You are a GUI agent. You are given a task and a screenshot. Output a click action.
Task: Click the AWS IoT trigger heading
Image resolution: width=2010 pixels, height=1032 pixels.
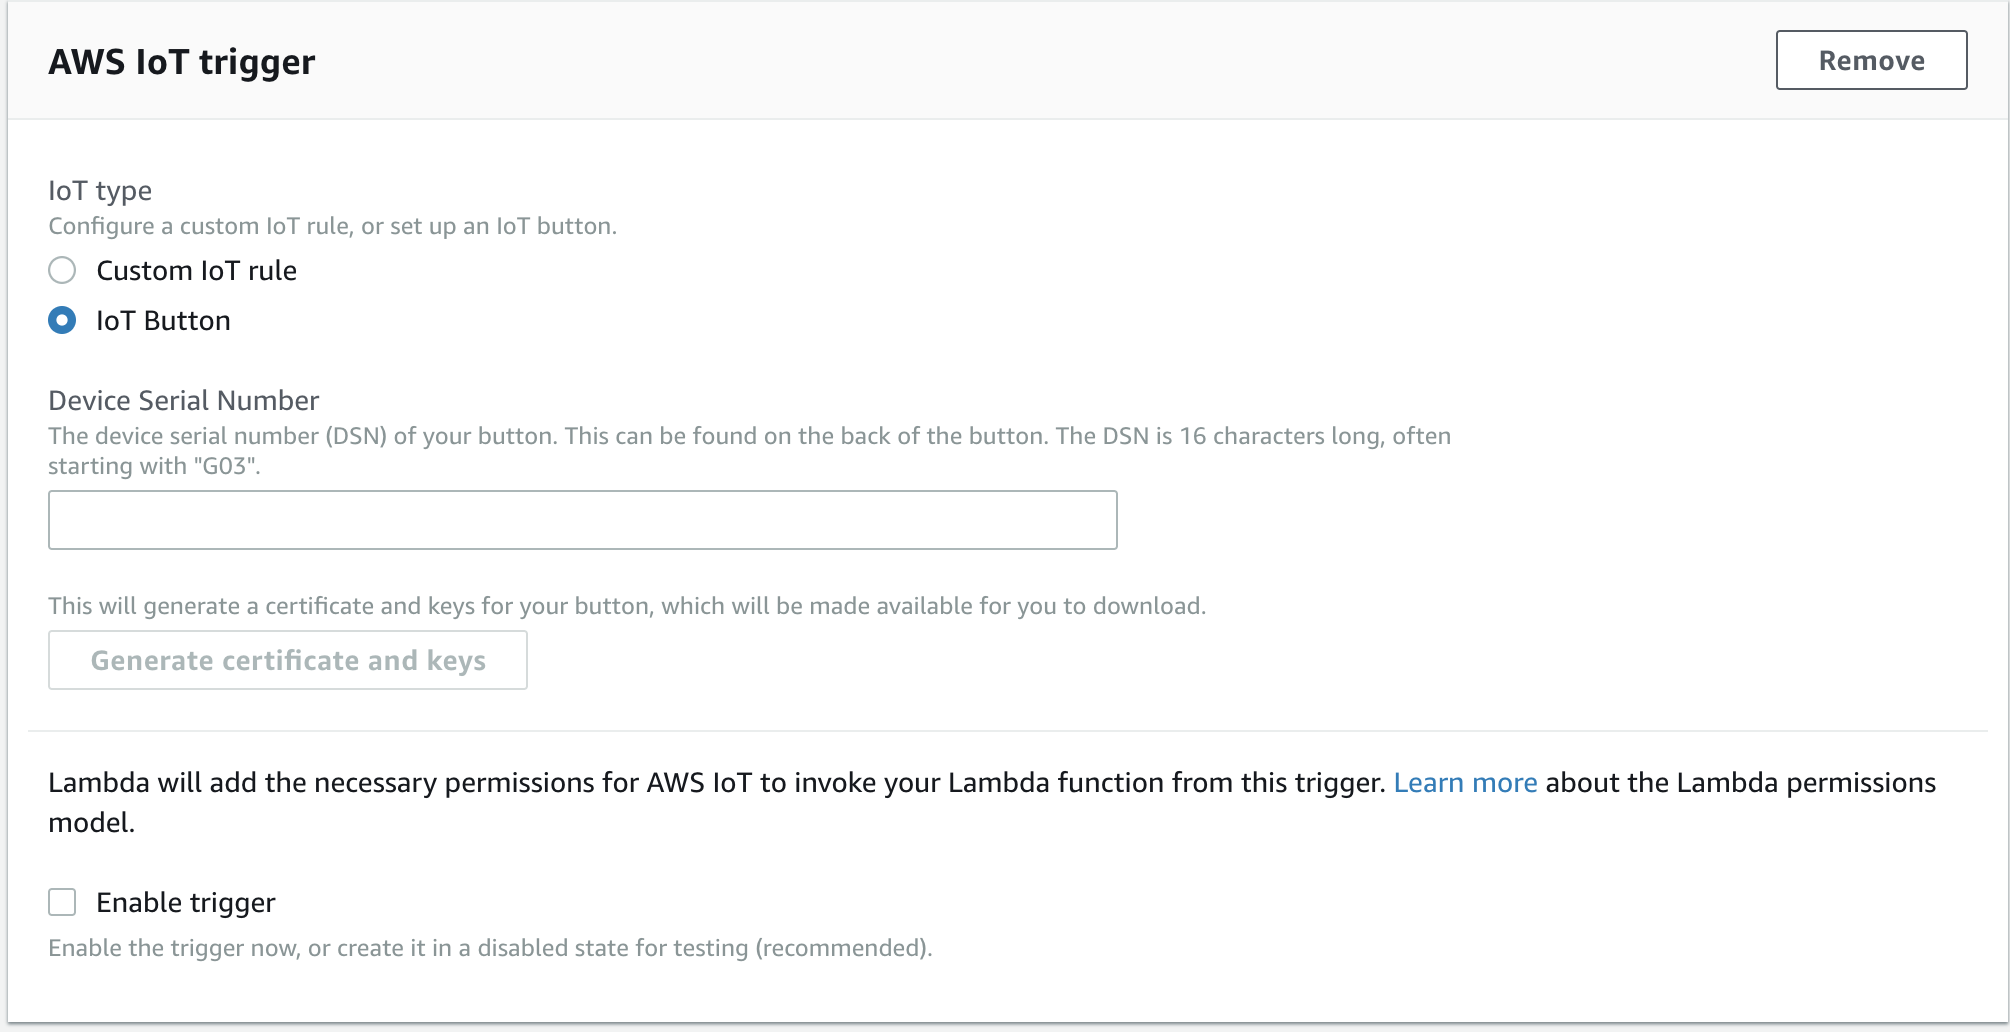pyautogui.click(x=182, y=62)
